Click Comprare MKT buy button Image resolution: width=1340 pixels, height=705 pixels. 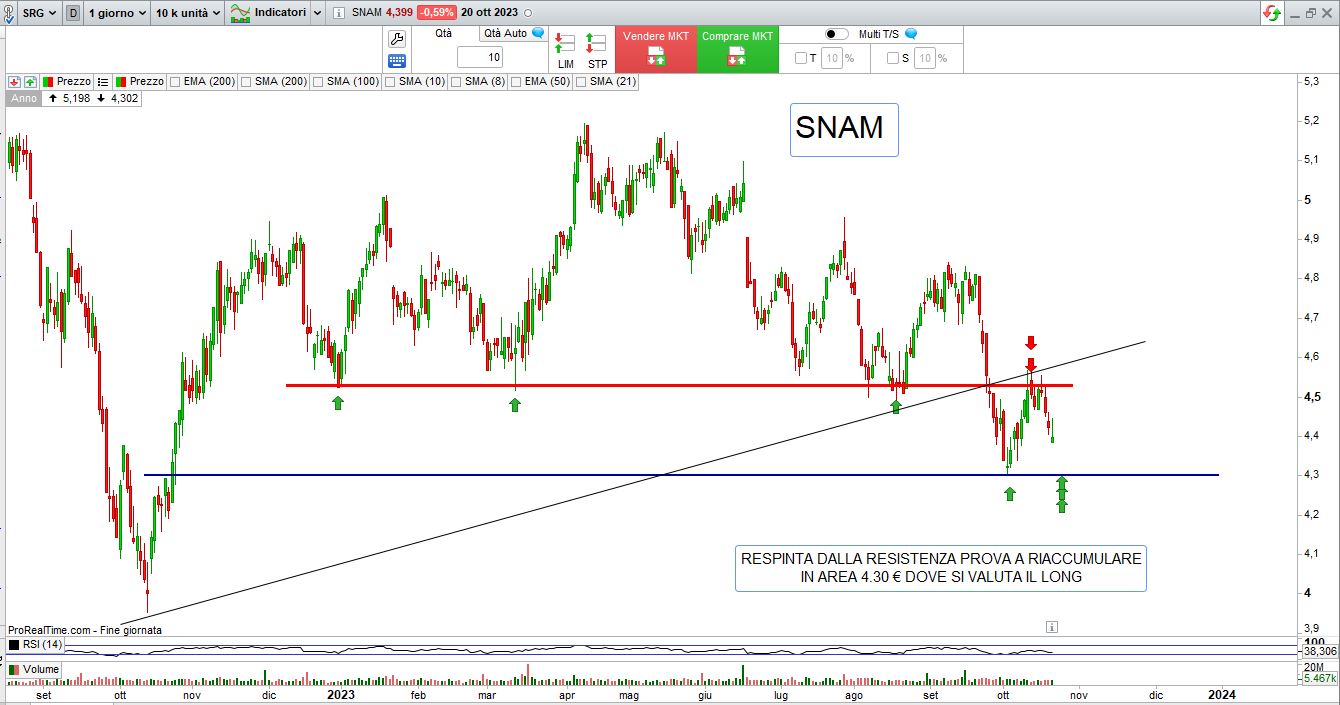coord(737,49)
